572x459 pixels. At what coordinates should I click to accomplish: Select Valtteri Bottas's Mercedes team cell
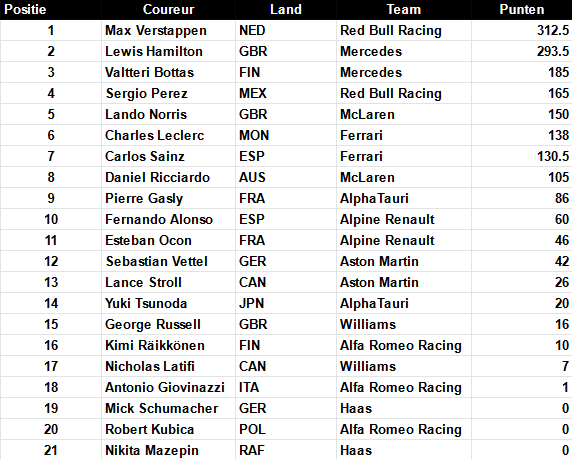(404, 72)
